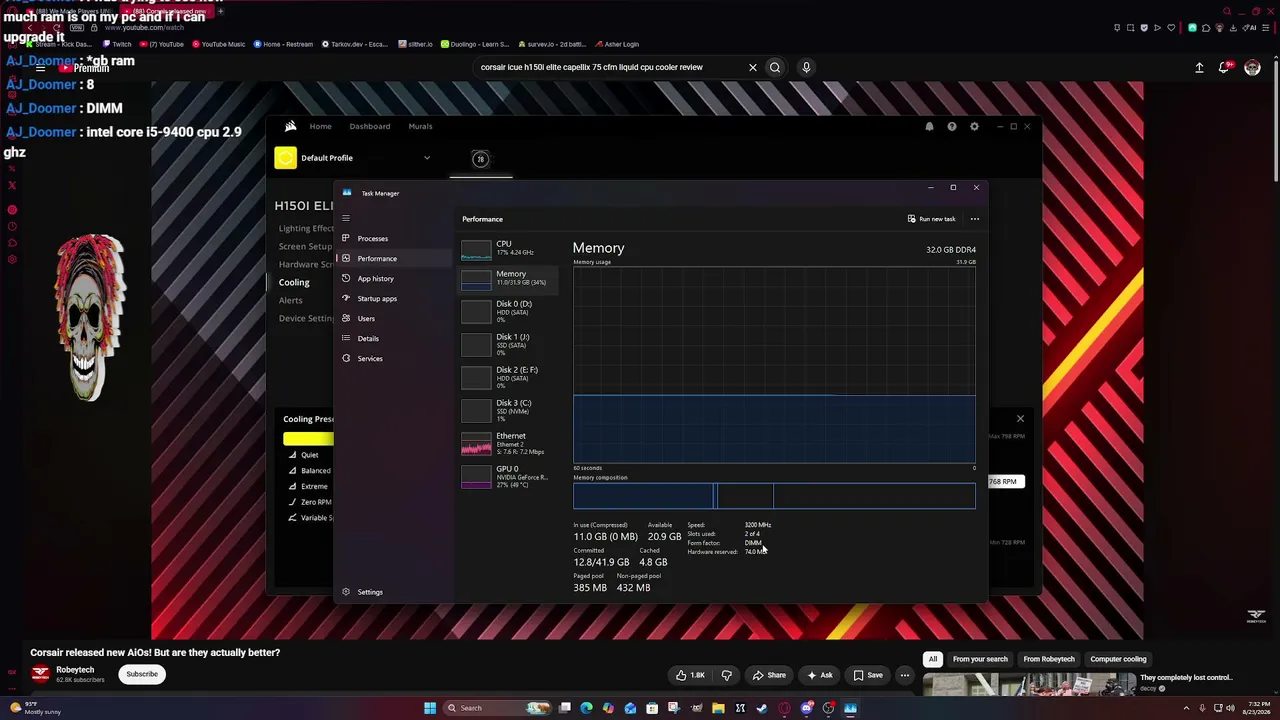Like the video (1.8K)

(x=691, y=675)
